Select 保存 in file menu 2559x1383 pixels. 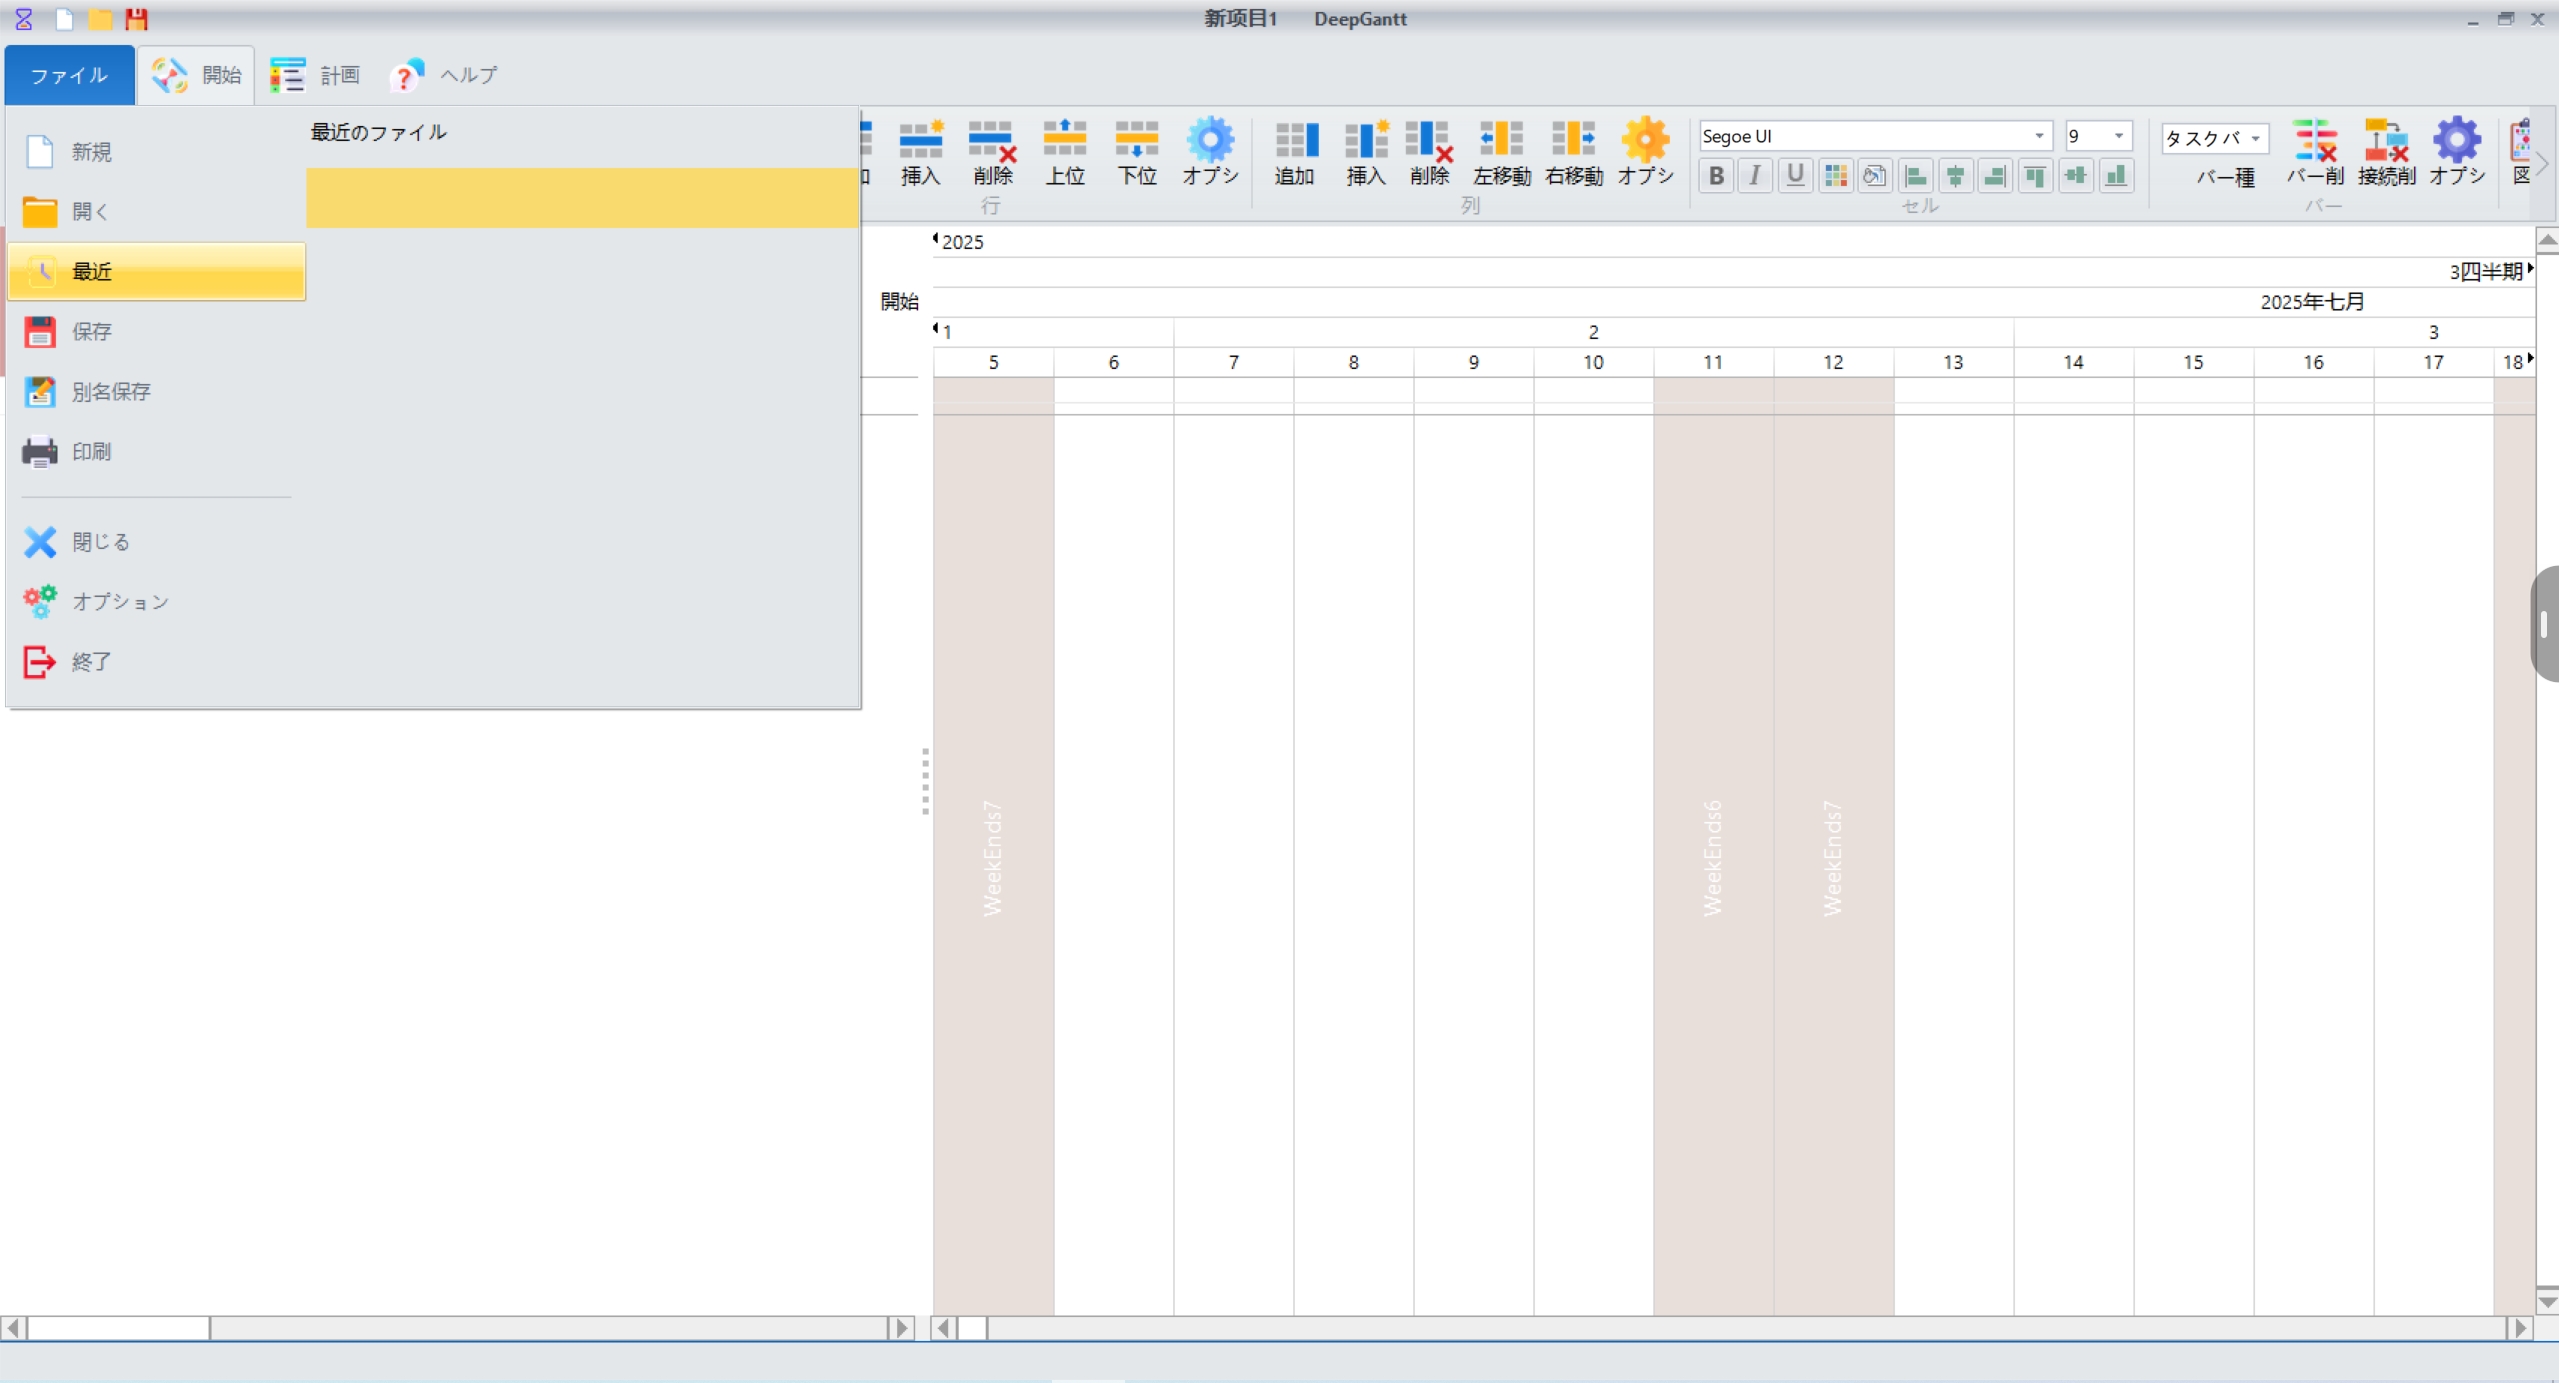(156, 332)
